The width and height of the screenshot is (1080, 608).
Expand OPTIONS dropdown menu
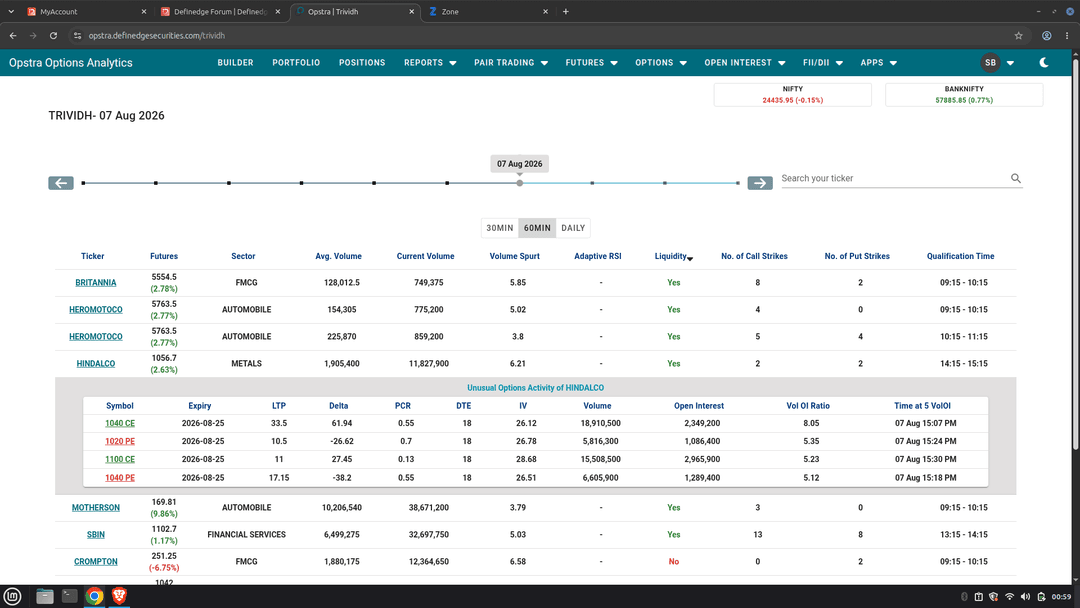pos(661,63)
